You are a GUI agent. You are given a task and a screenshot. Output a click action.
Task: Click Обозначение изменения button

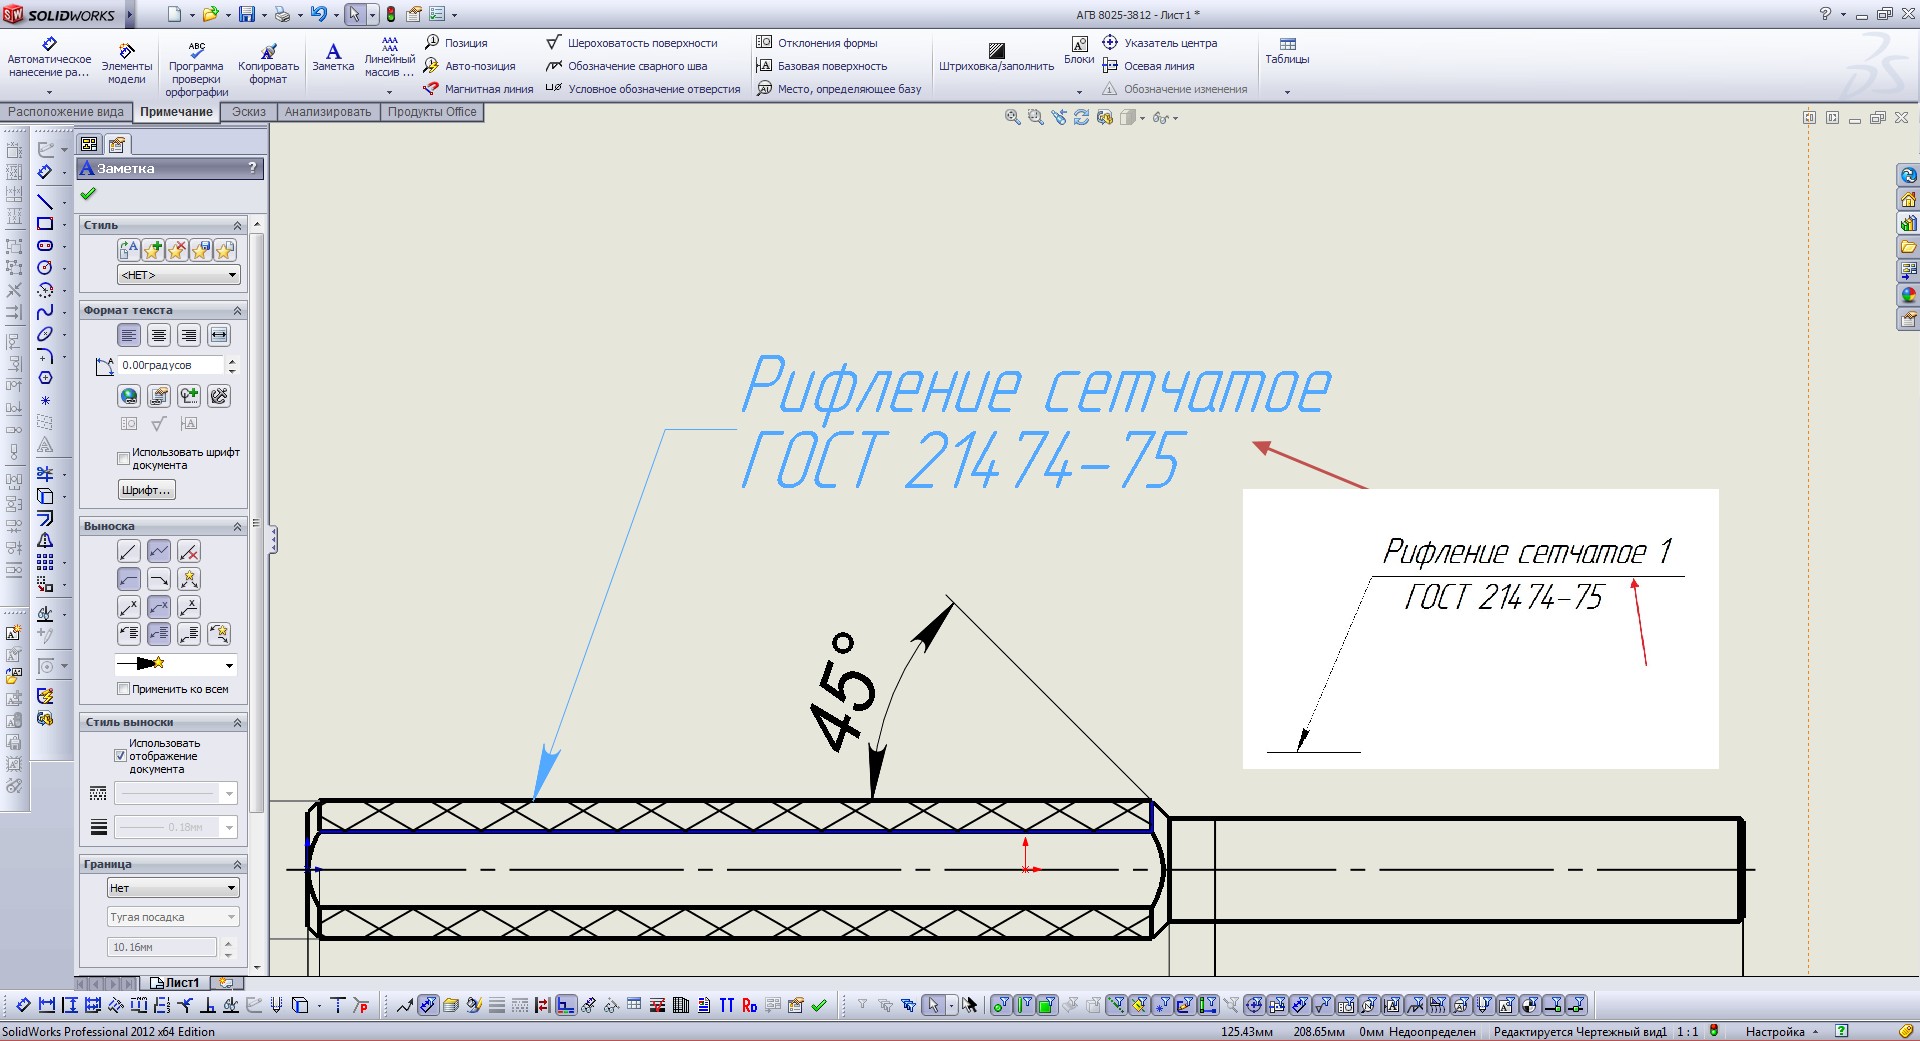click(x=1175, y=89)
